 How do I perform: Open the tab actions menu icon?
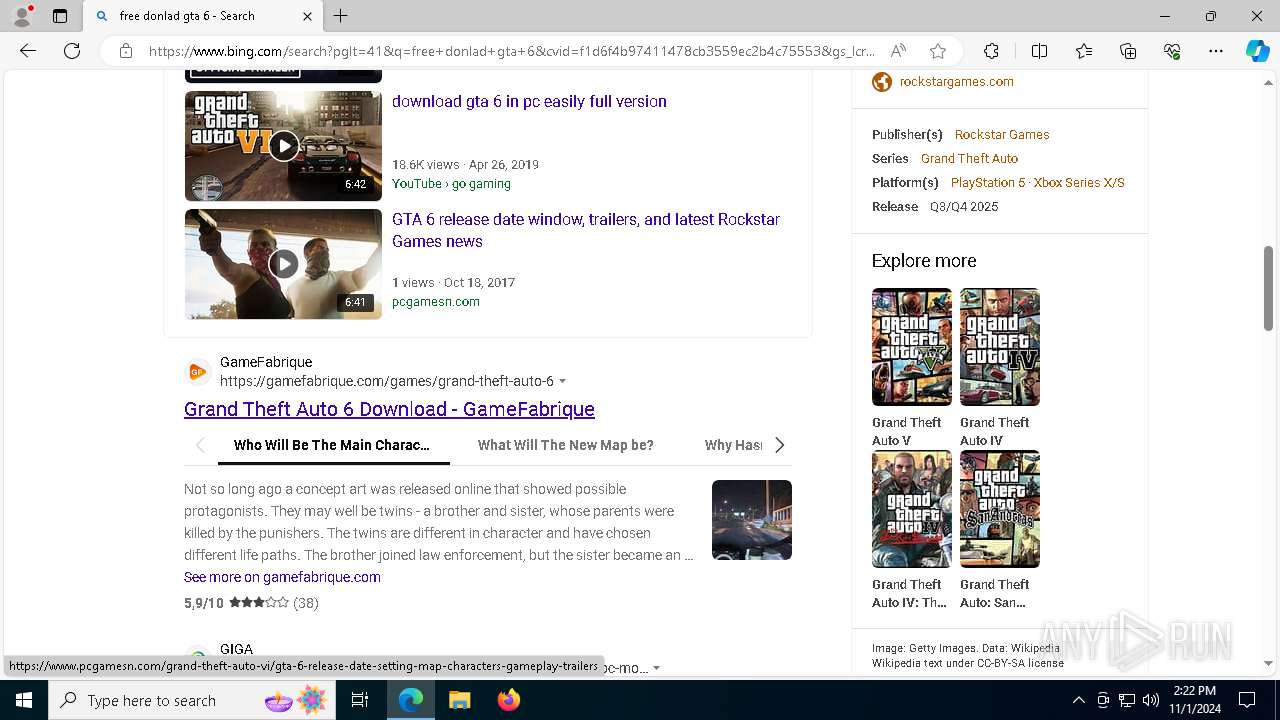[x=60, y=16]
